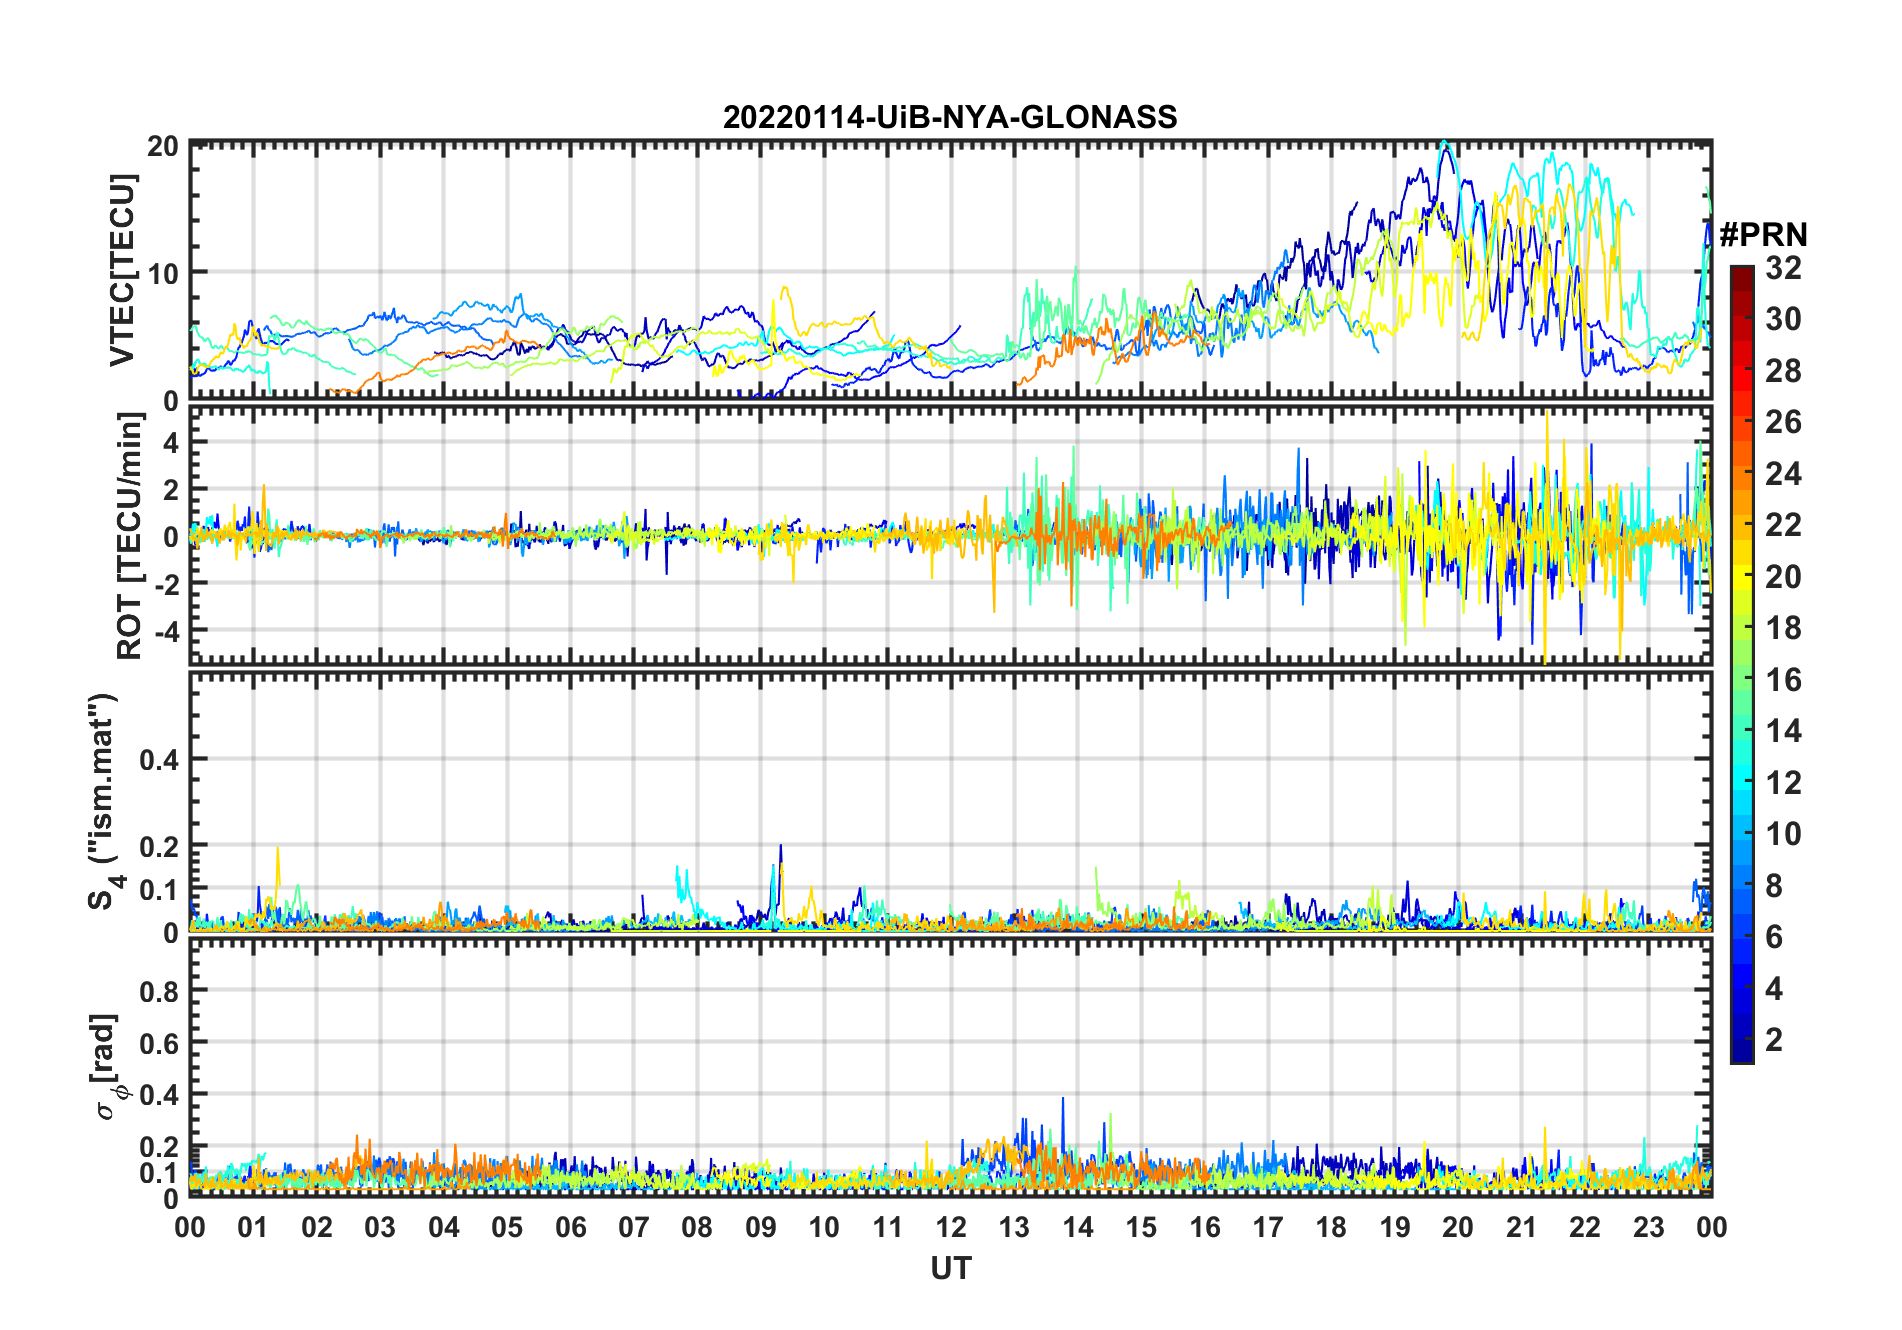1902x1330 pixels.
Task: Click the PRN colorbar scale
Action: pyautogui.click(x=1741, y=664)
